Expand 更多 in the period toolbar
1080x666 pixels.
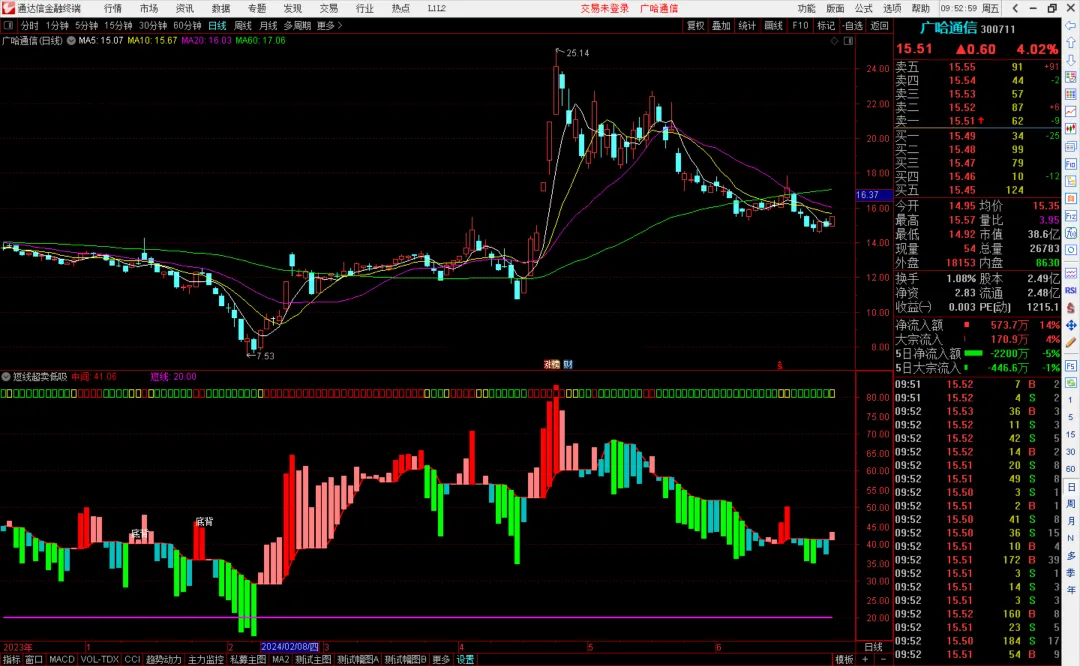pyautogui.click(x=329, y=25)
